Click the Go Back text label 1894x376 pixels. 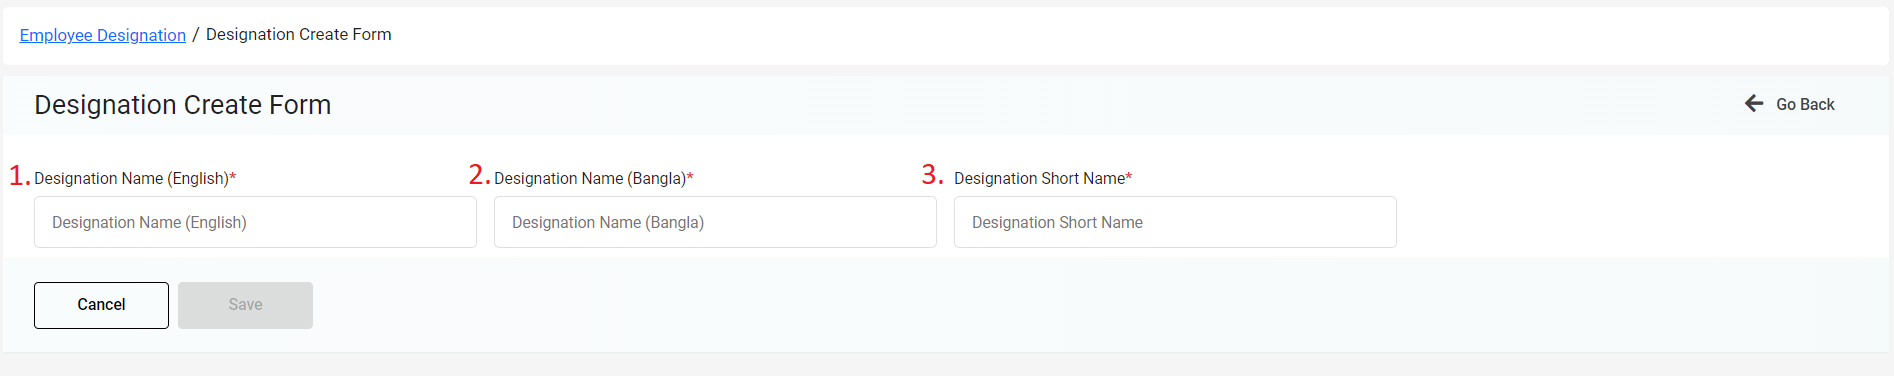point(1805,104)
